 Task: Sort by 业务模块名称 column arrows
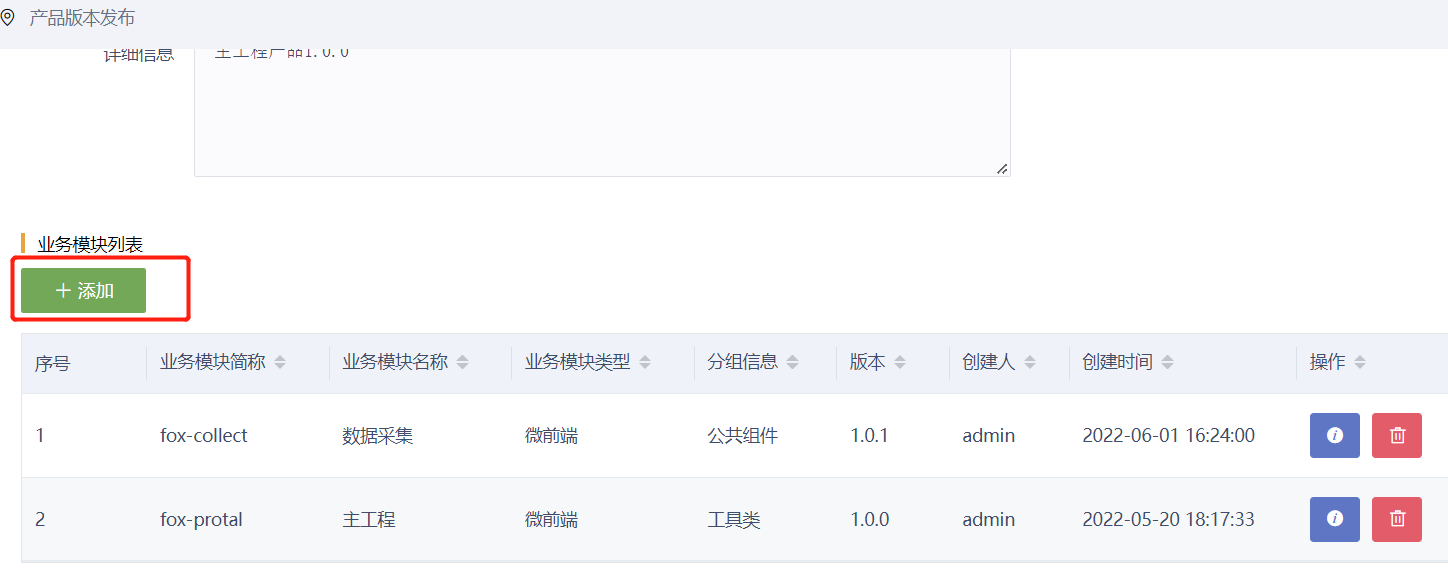tap(462, 363)
